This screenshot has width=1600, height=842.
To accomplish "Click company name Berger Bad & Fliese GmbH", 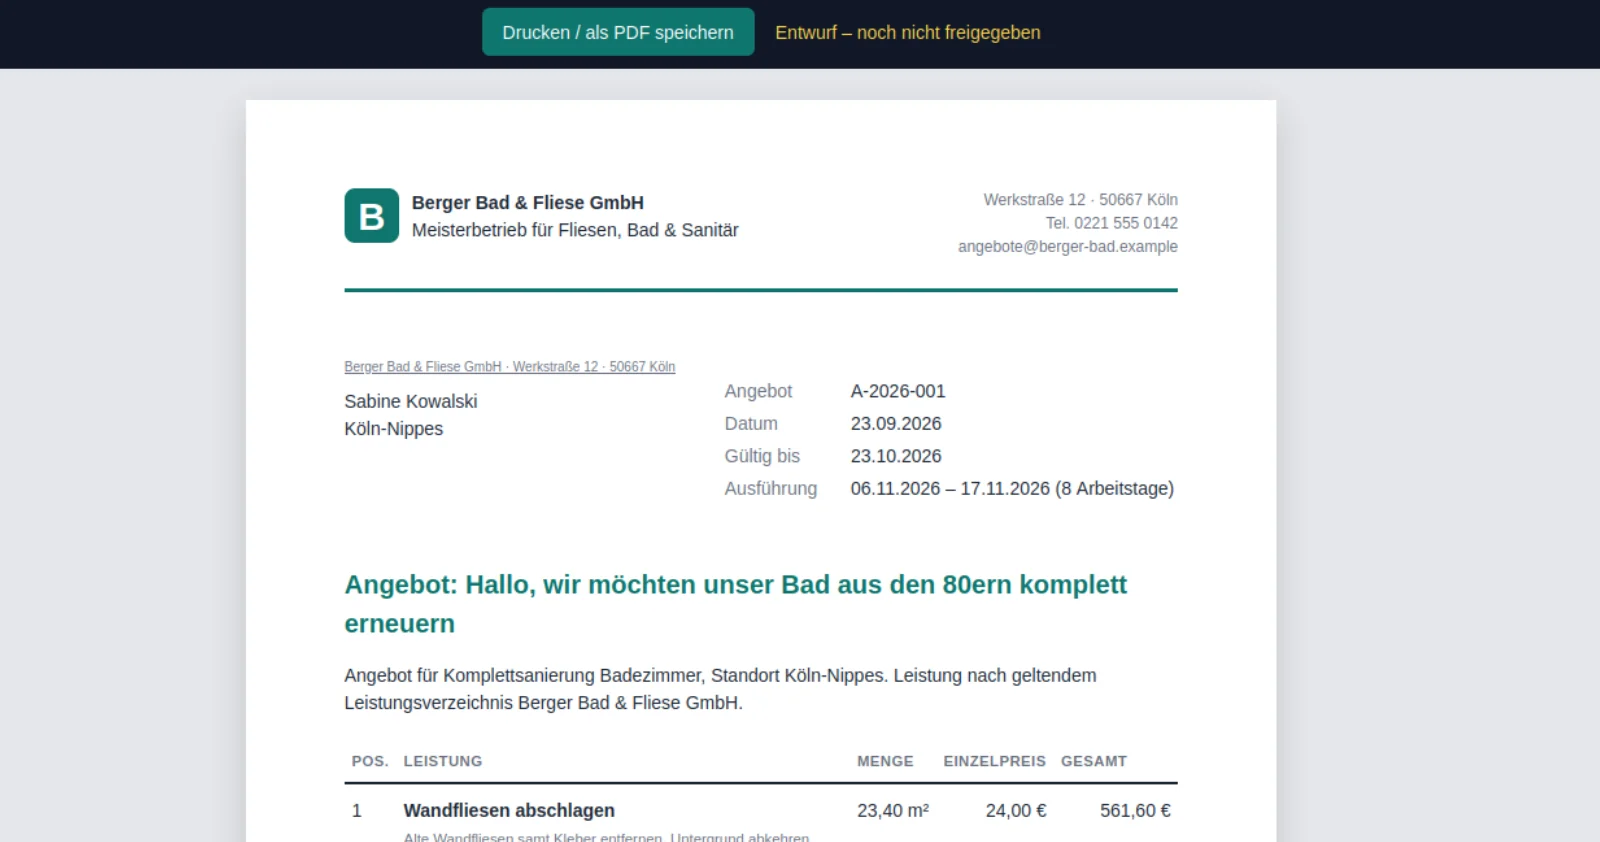I will point(528,203).
